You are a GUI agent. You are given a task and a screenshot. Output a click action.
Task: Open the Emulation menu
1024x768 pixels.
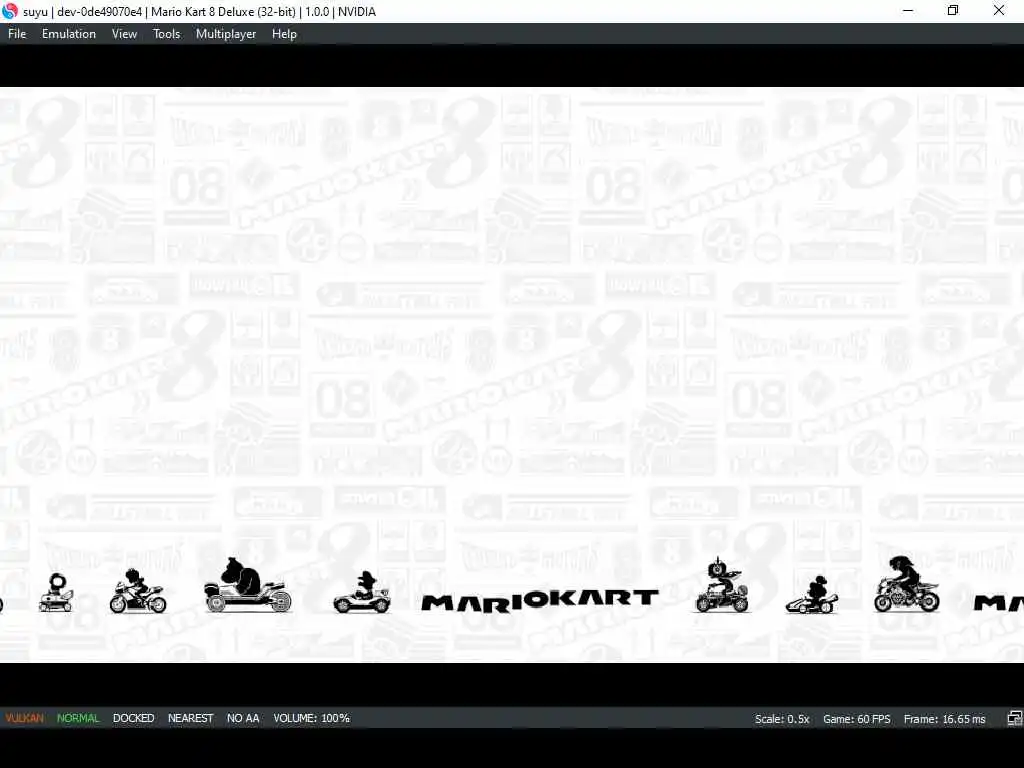(69, 34)
